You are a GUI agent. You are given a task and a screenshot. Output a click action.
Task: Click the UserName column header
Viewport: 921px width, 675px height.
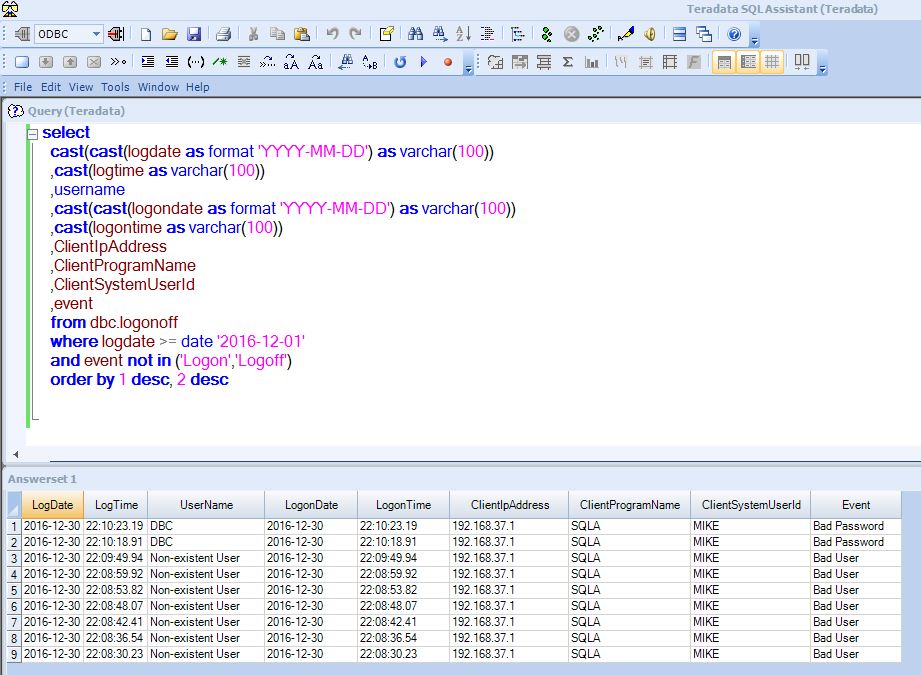205,505
